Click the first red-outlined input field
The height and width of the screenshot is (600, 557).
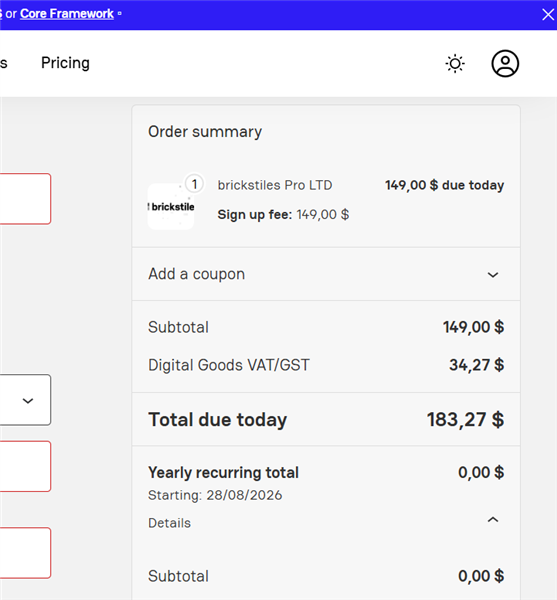click(25, 199)
